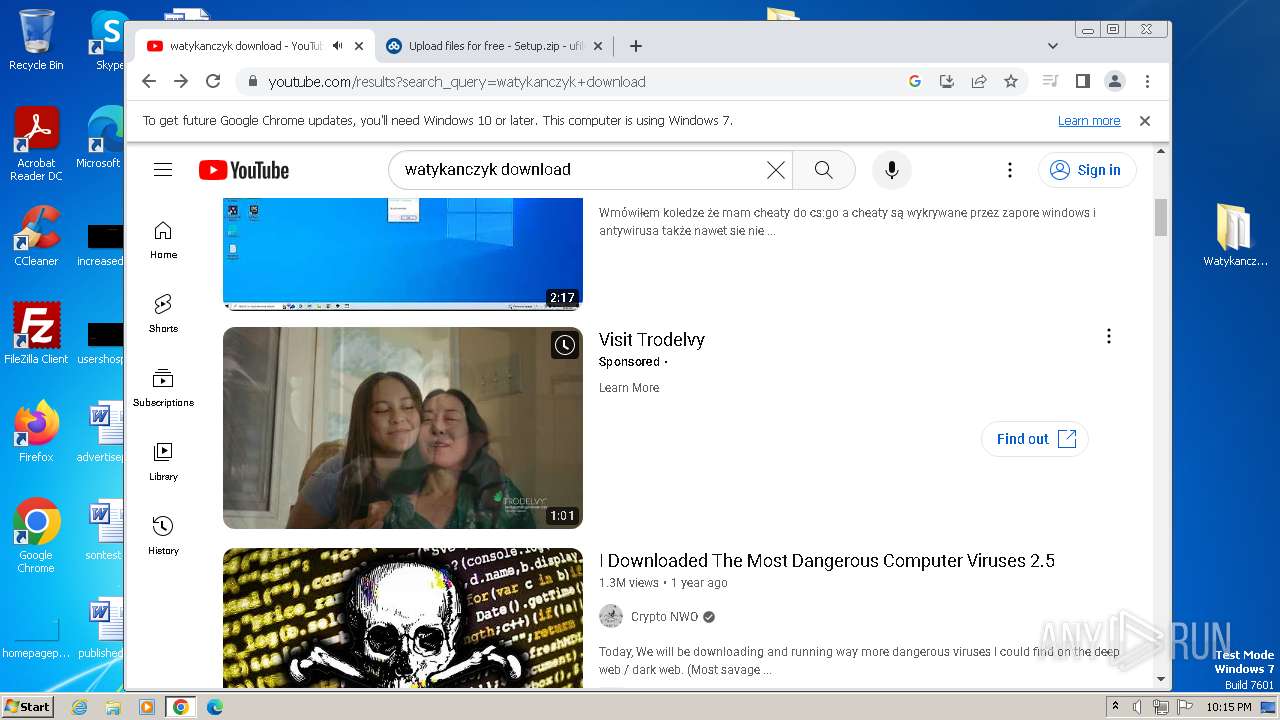The width and height of the screenshot is (1280, 720).
Task: Open Chrome media controls
Action: pos(1050,82)
